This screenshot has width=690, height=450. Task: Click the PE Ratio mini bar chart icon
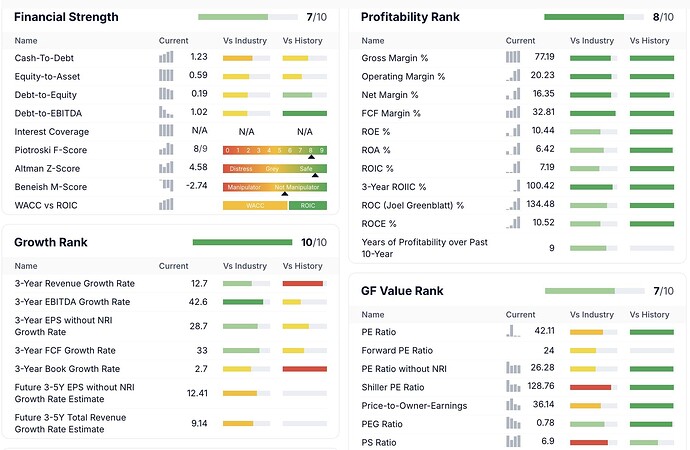tap(513, 331)
